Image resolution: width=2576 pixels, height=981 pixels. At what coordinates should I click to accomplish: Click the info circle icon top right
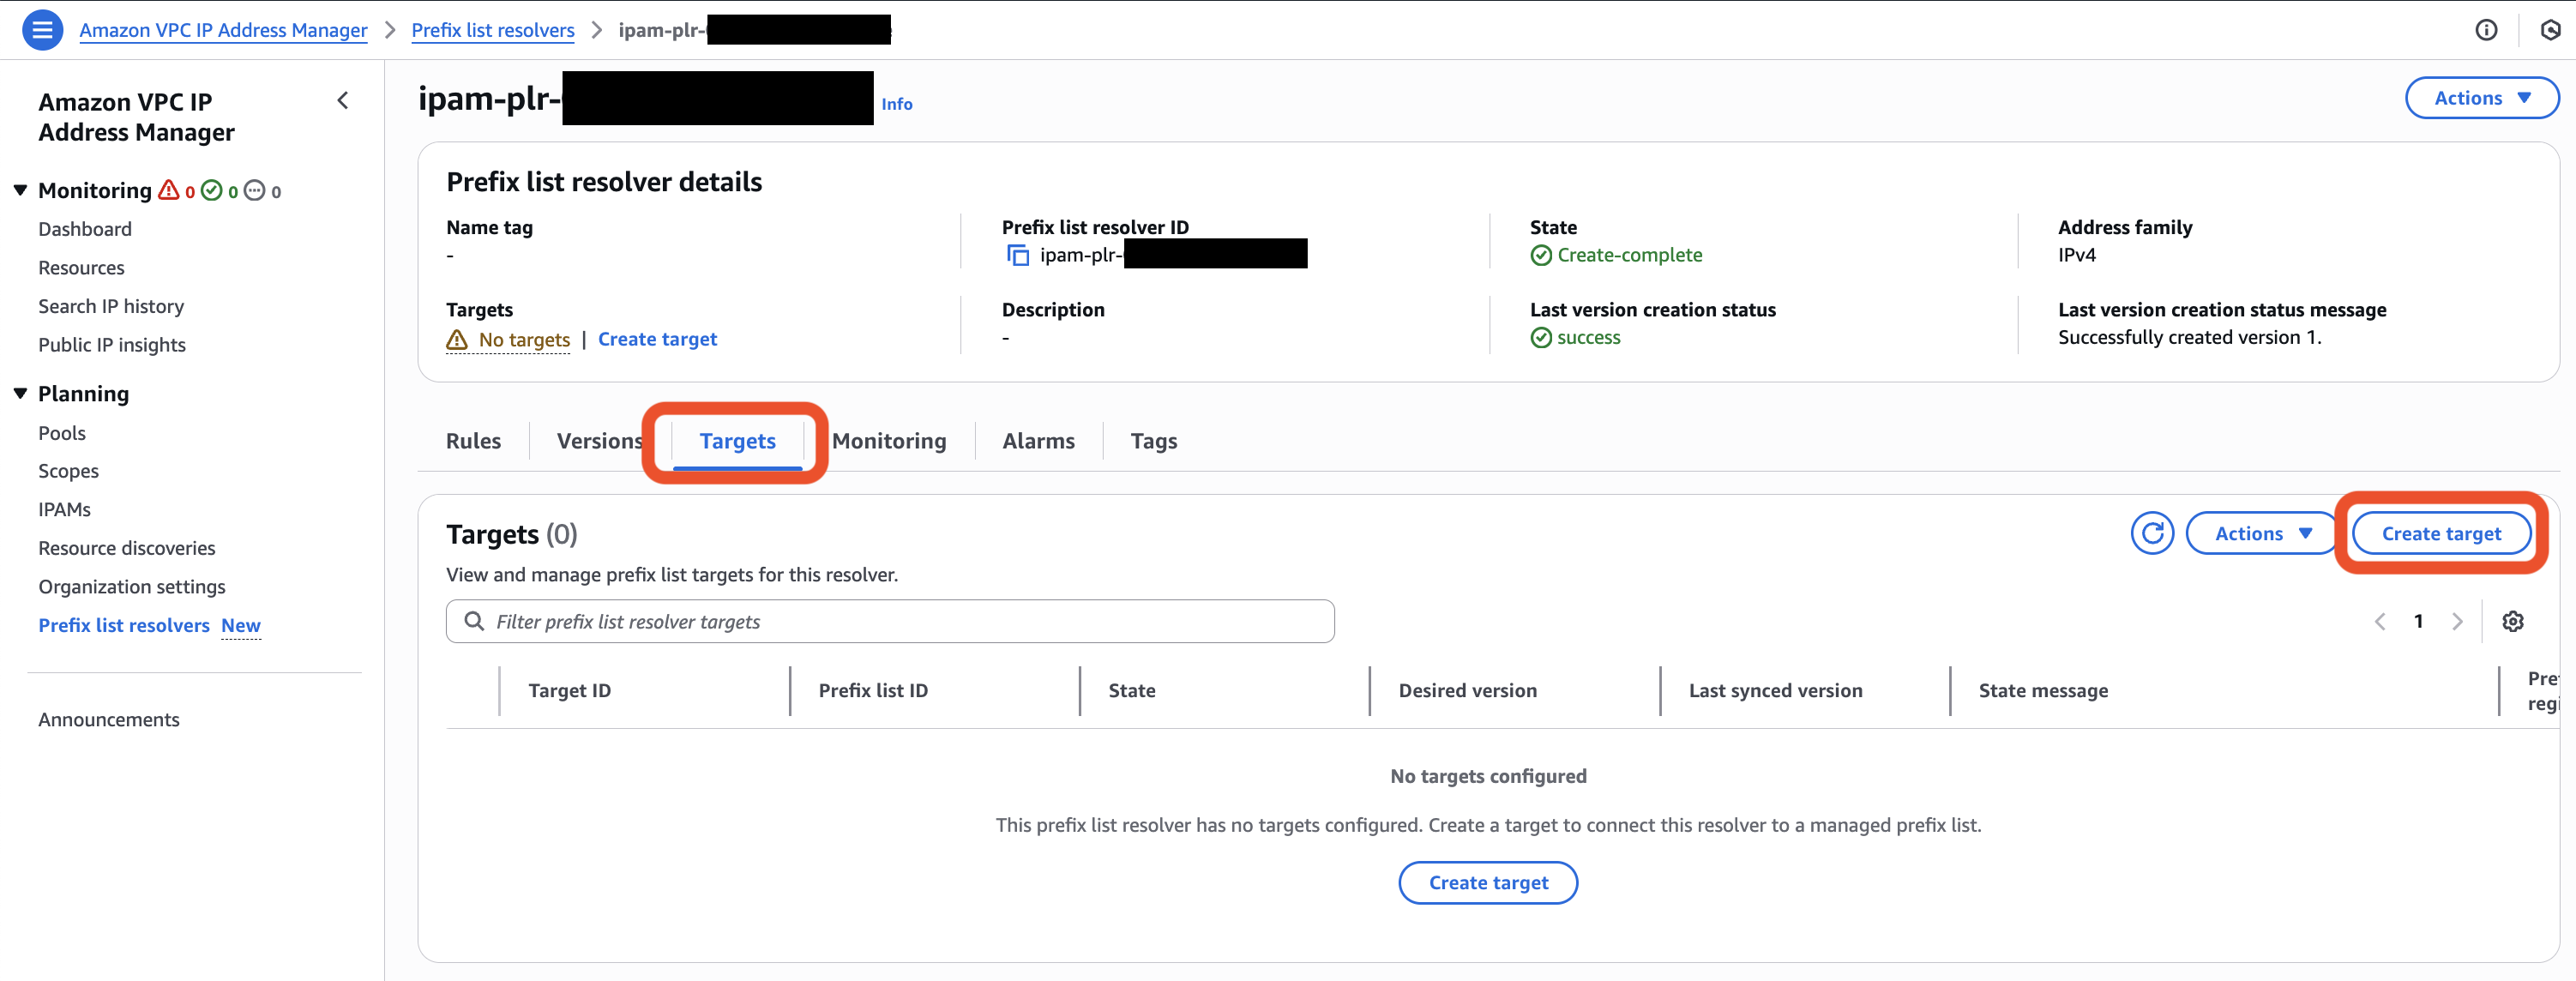[2485, 29]
